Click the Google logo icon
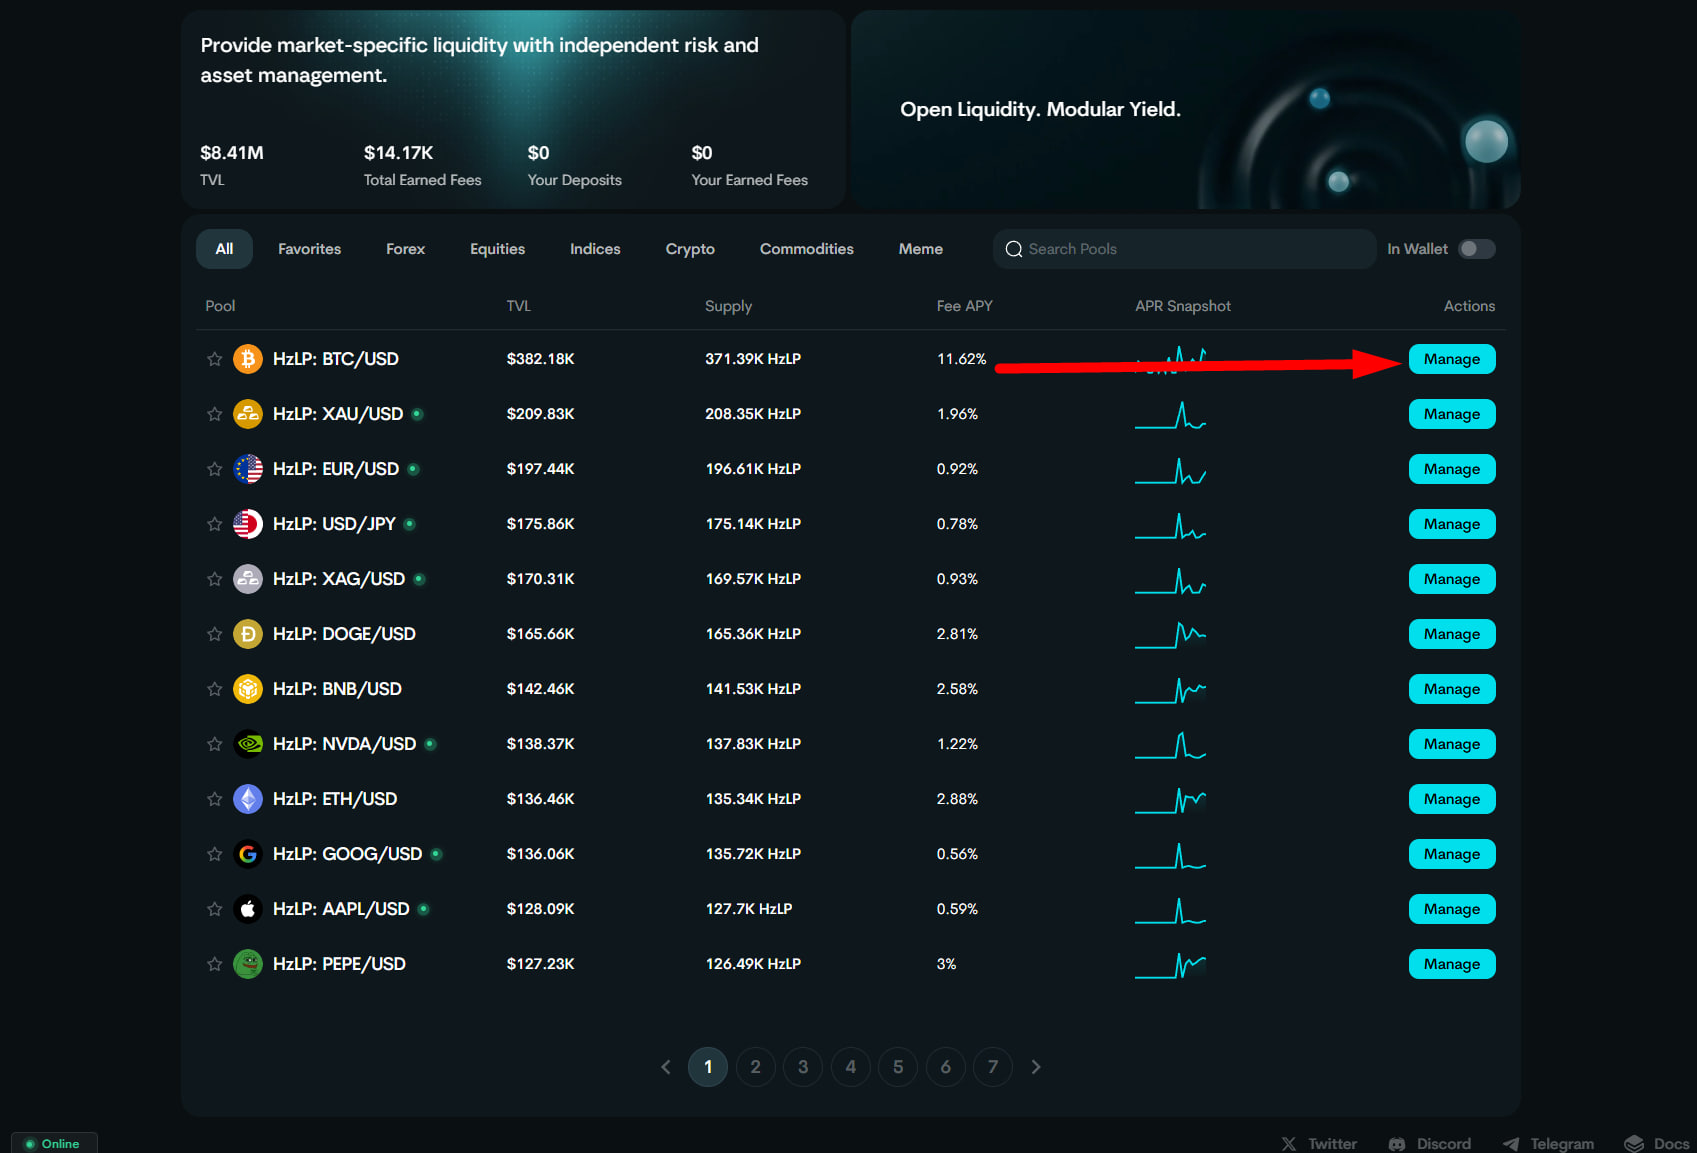Viewport: 1697px width, 1153px height. (x=248, y=854)
